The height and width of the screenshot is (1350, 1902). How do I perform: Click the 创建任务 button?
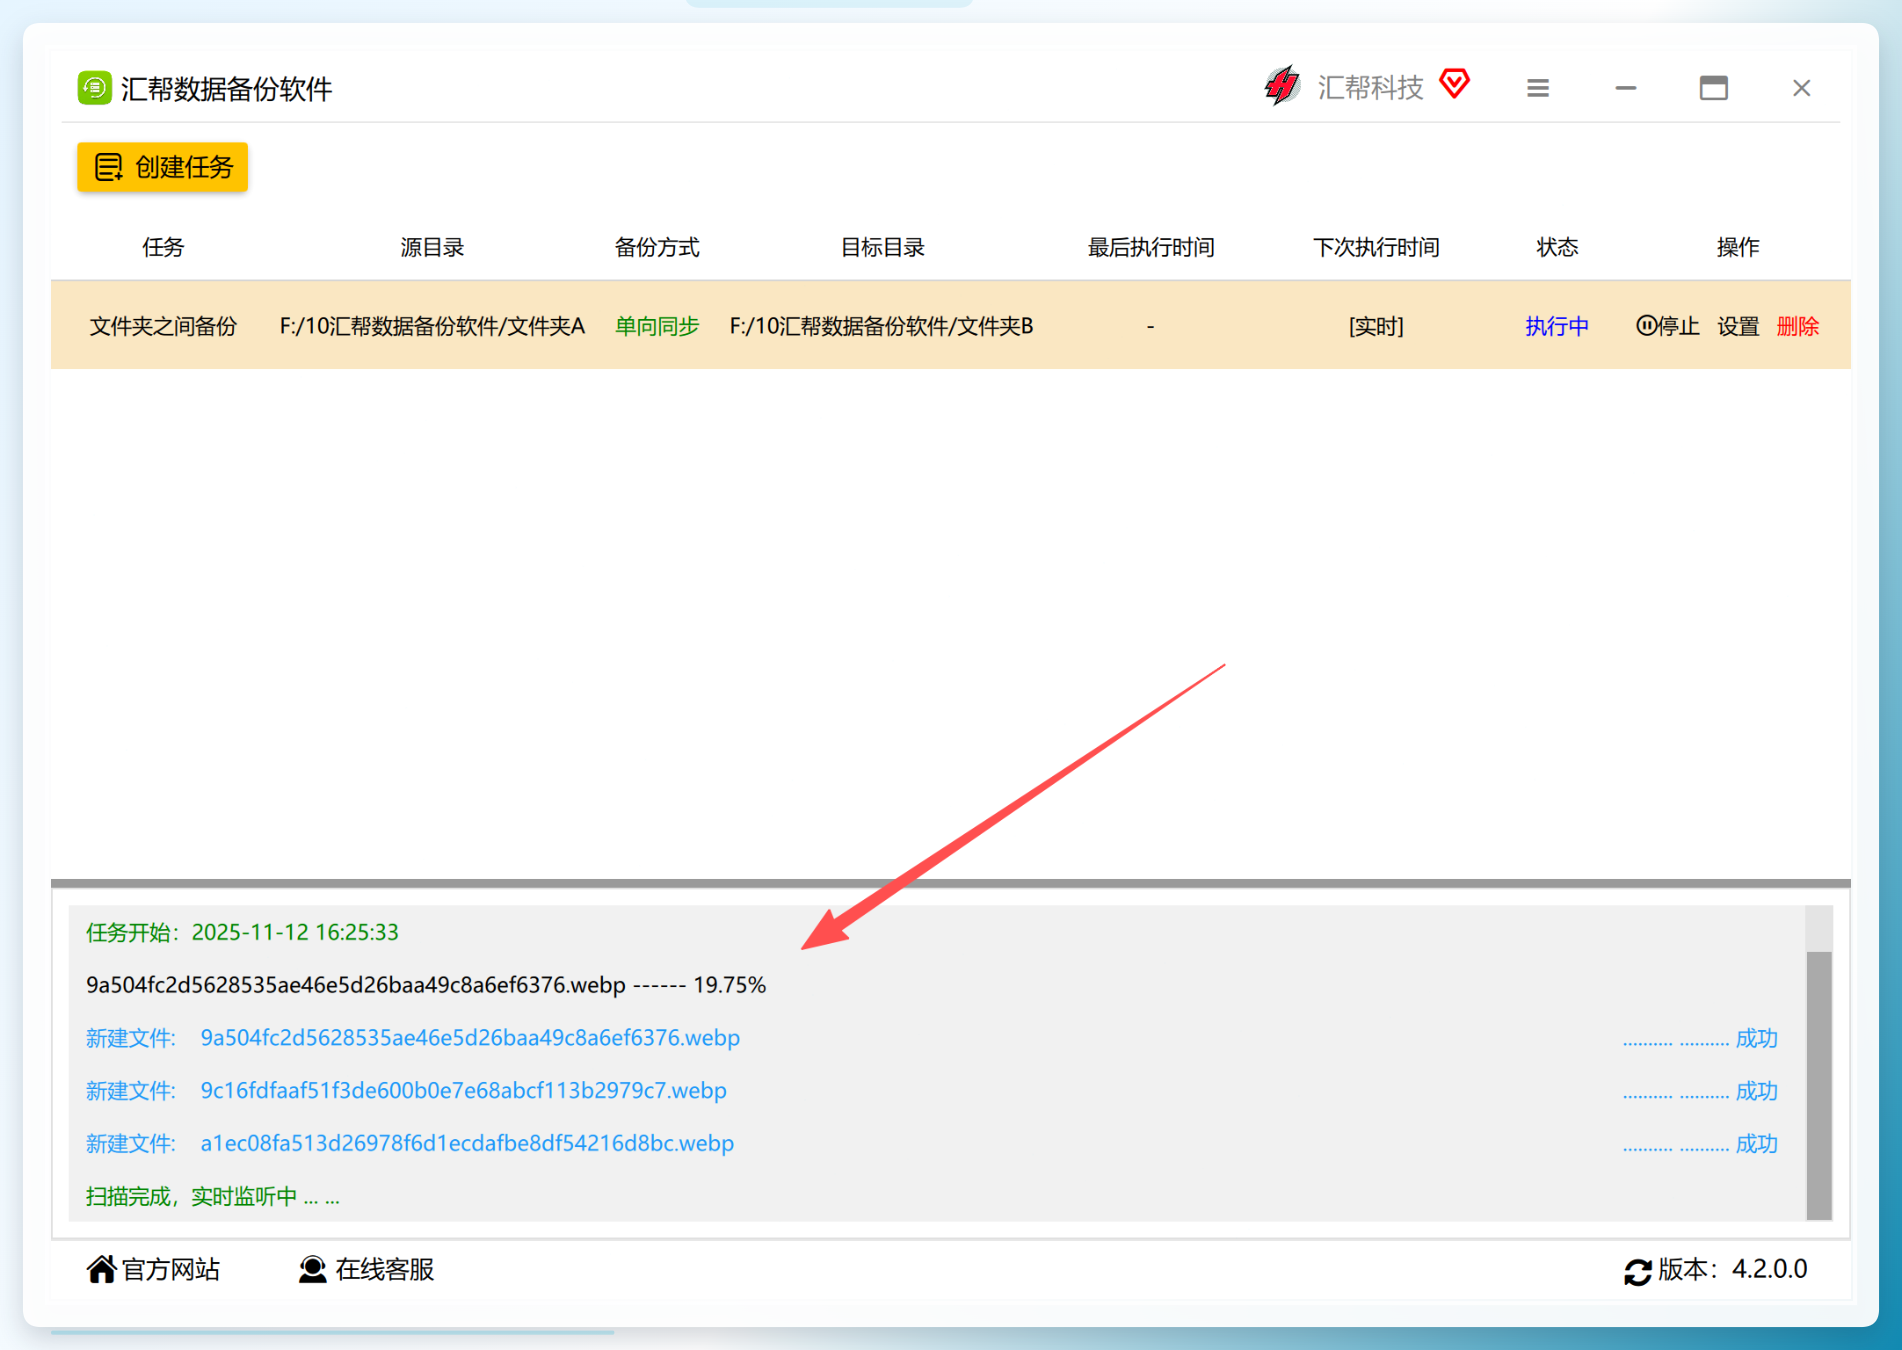coord(162,167)
